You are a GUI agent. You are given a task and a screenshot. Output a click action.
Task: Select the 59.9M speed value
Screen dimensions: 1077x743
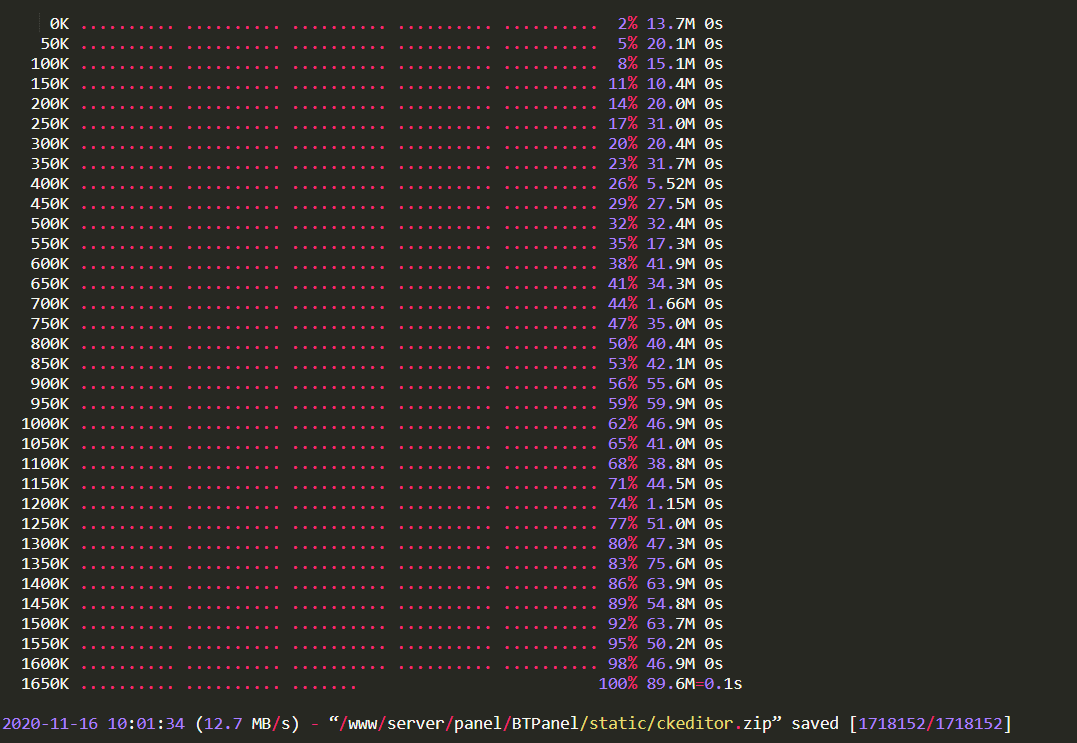pyautogui.click(x=670, y=404)
